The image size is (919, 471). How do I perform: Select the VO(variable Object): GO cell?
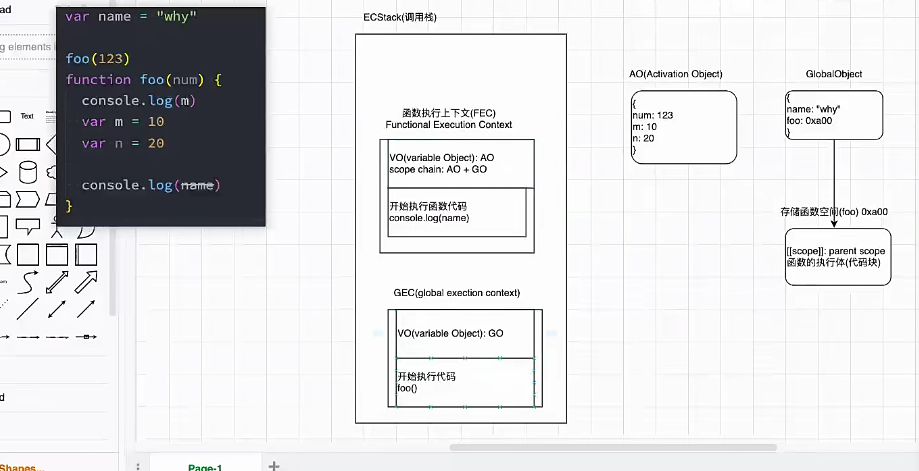click(x=465, y=334)
